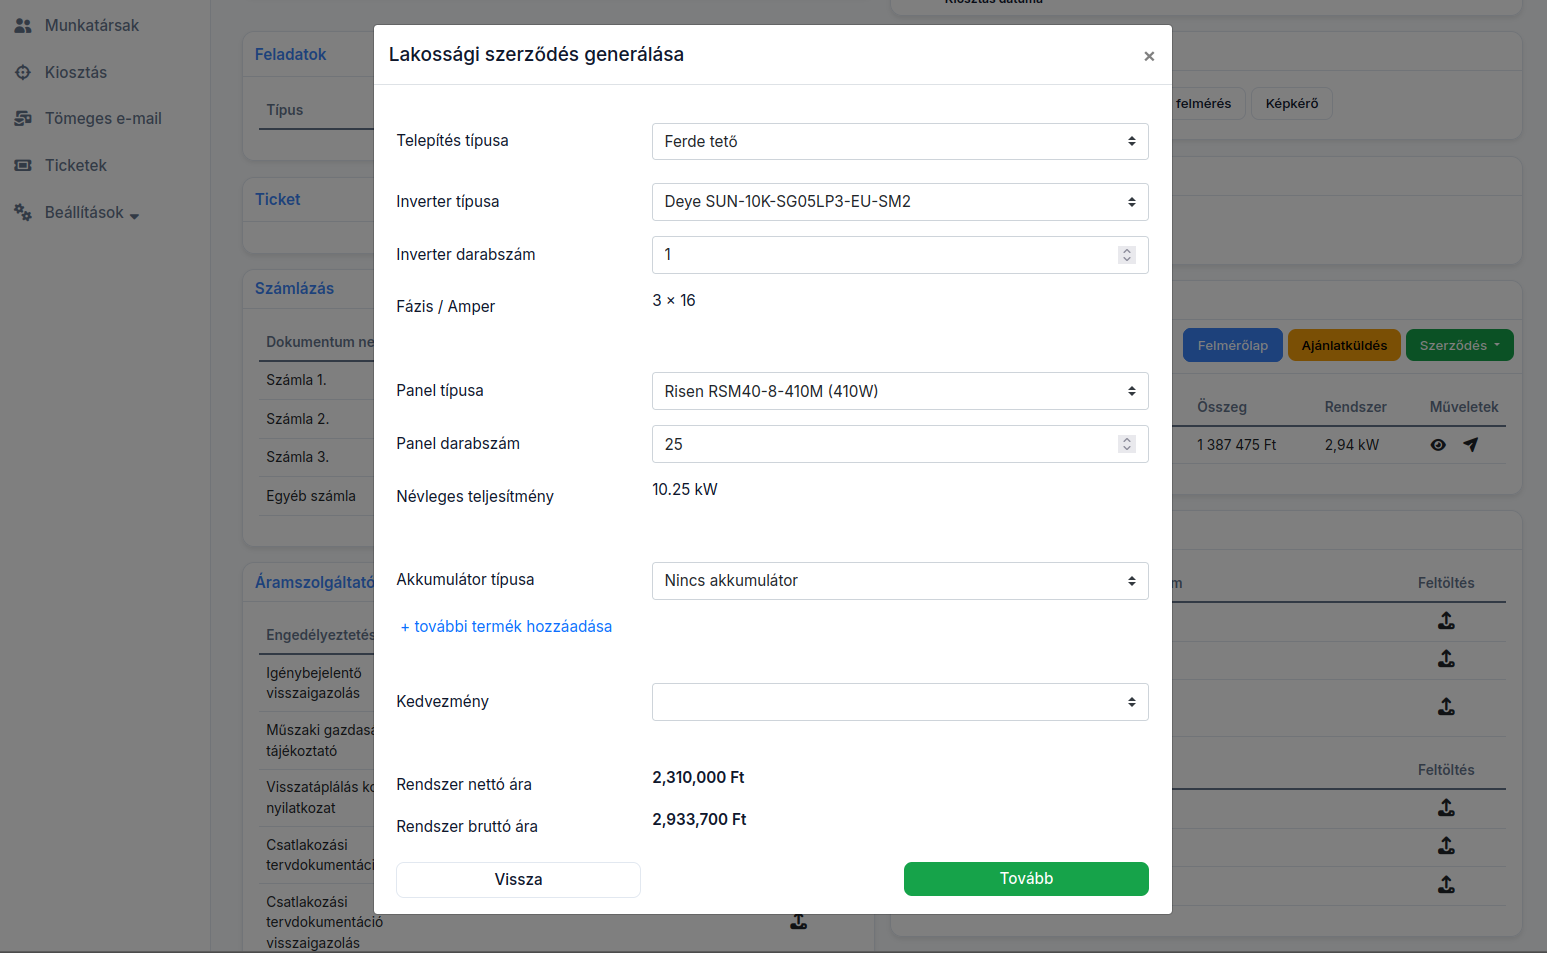Click the Beállítások gears icon

tap(23, 212)
